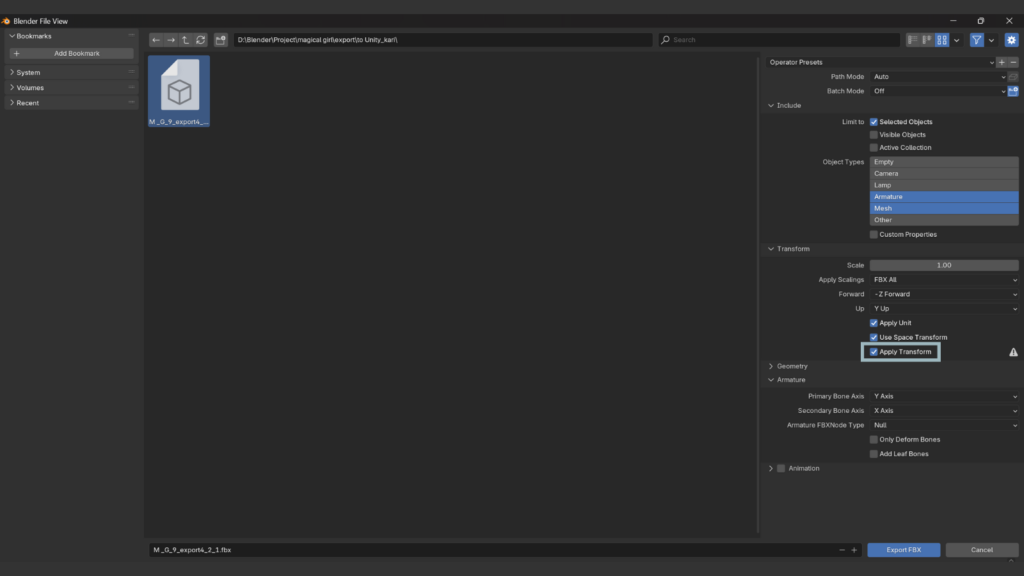Select Empty in Object Types list
This screenshot has width=1024, height=576.
tap(944, 162)
